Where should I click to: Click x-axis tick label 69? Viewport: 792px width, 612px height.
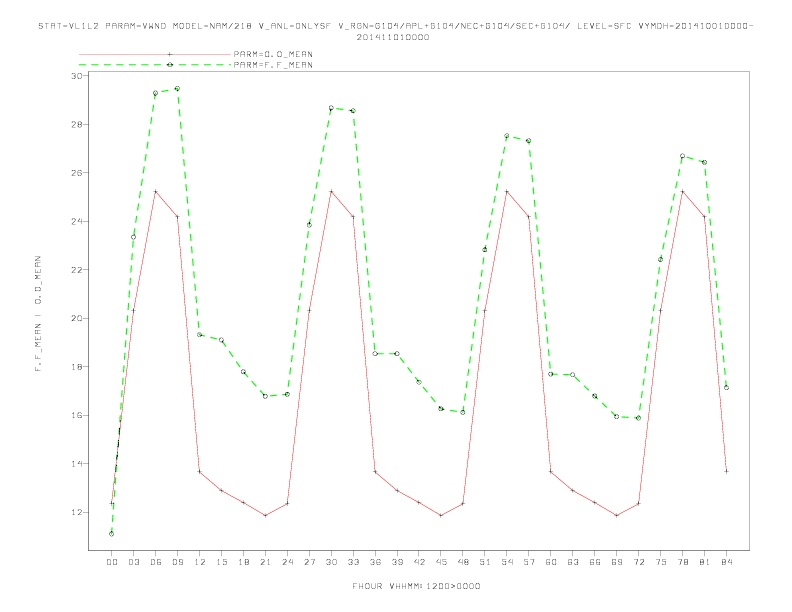point(616,562)
